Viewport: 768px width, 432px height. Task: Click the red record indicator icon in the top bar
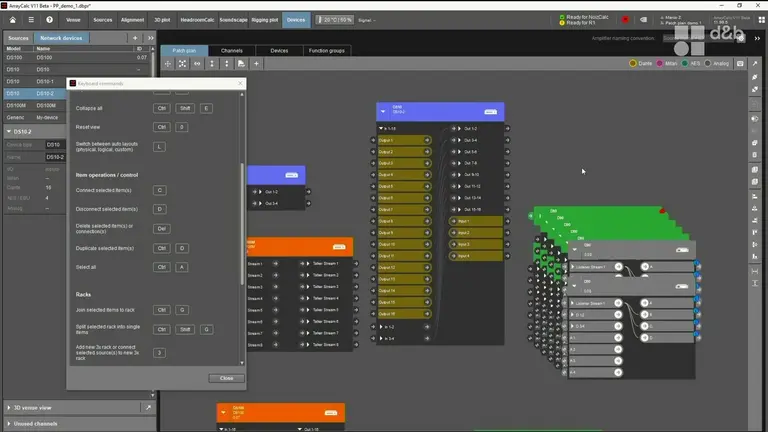pos(625,19)
